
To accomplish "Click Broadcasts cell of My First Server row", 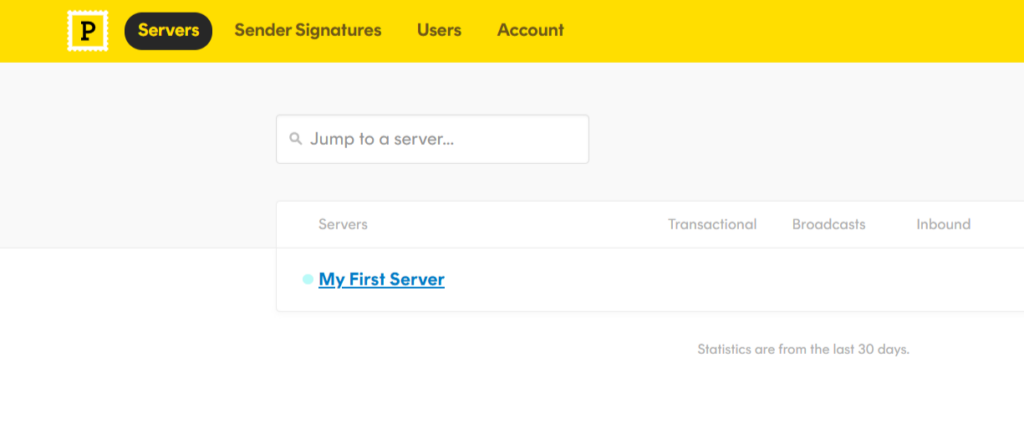I will (828, 280).
